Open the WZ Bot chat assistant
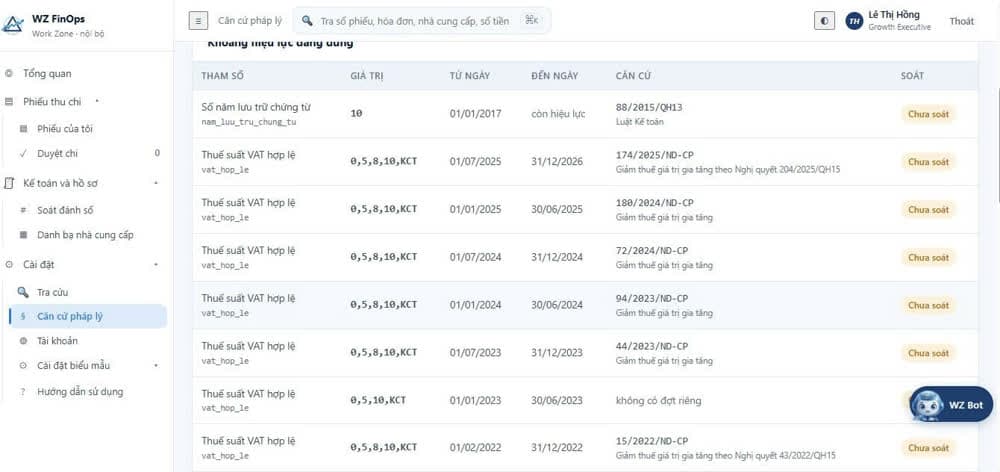Viewport: 1000px width, 472px height. (x=951, y=404)
